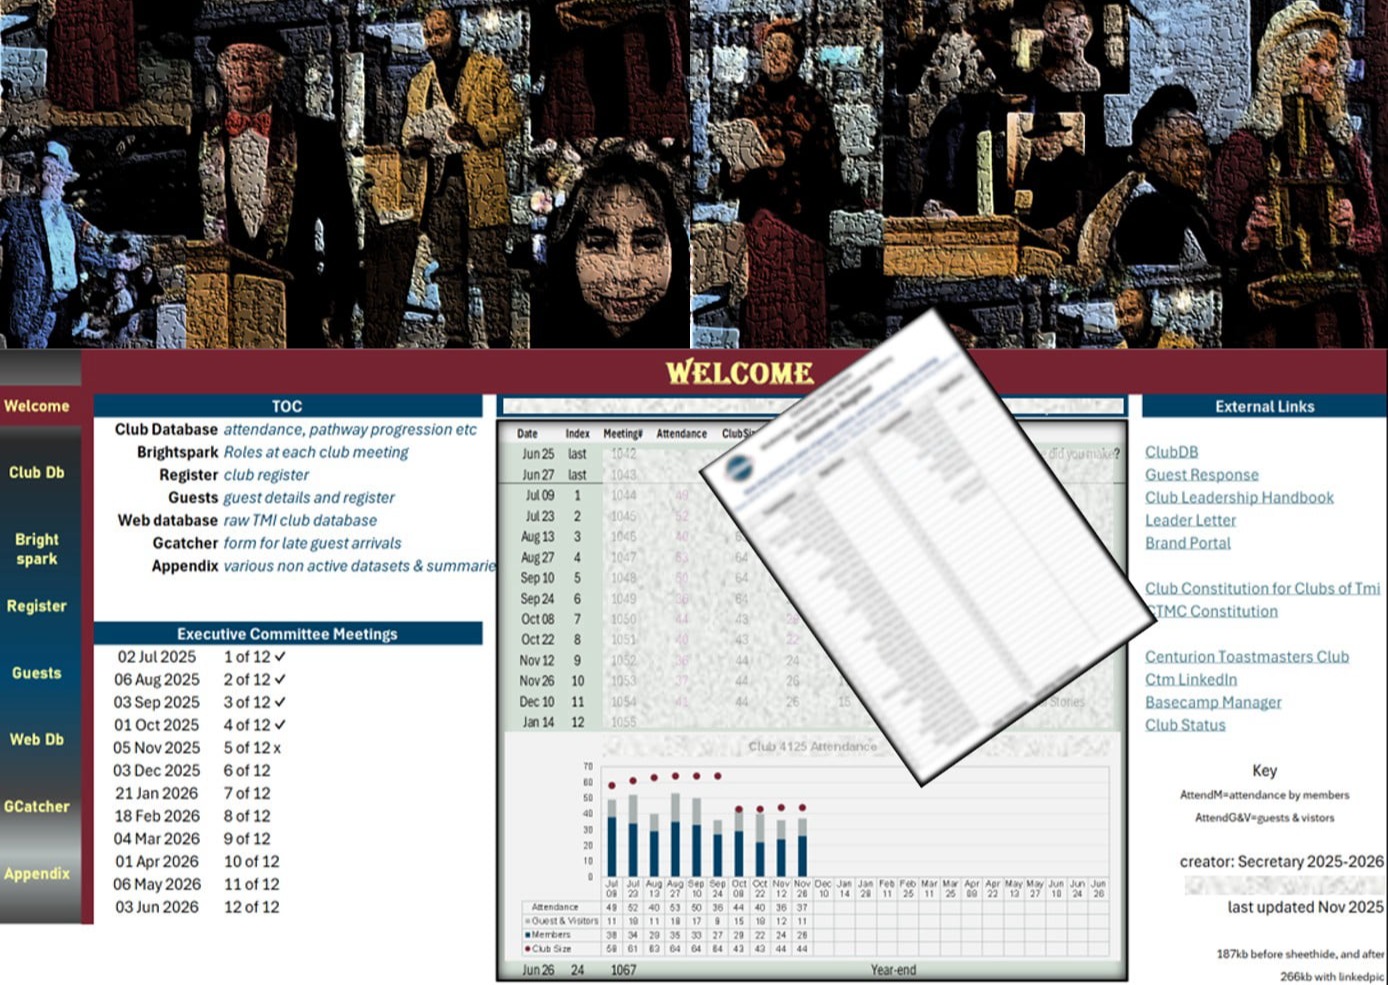
Task: Open the ClubDB external link
Action: (1171, 452)
